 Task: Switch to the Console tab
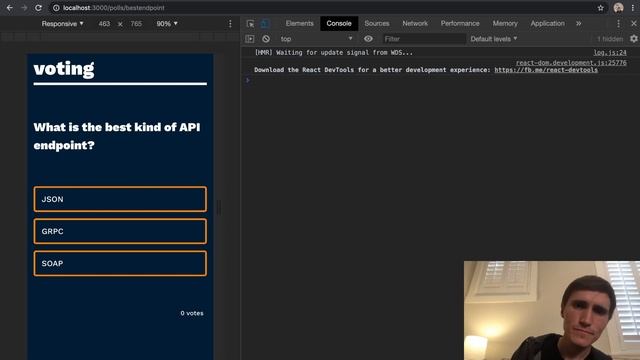pyautogui.click(x=339, y=23)
